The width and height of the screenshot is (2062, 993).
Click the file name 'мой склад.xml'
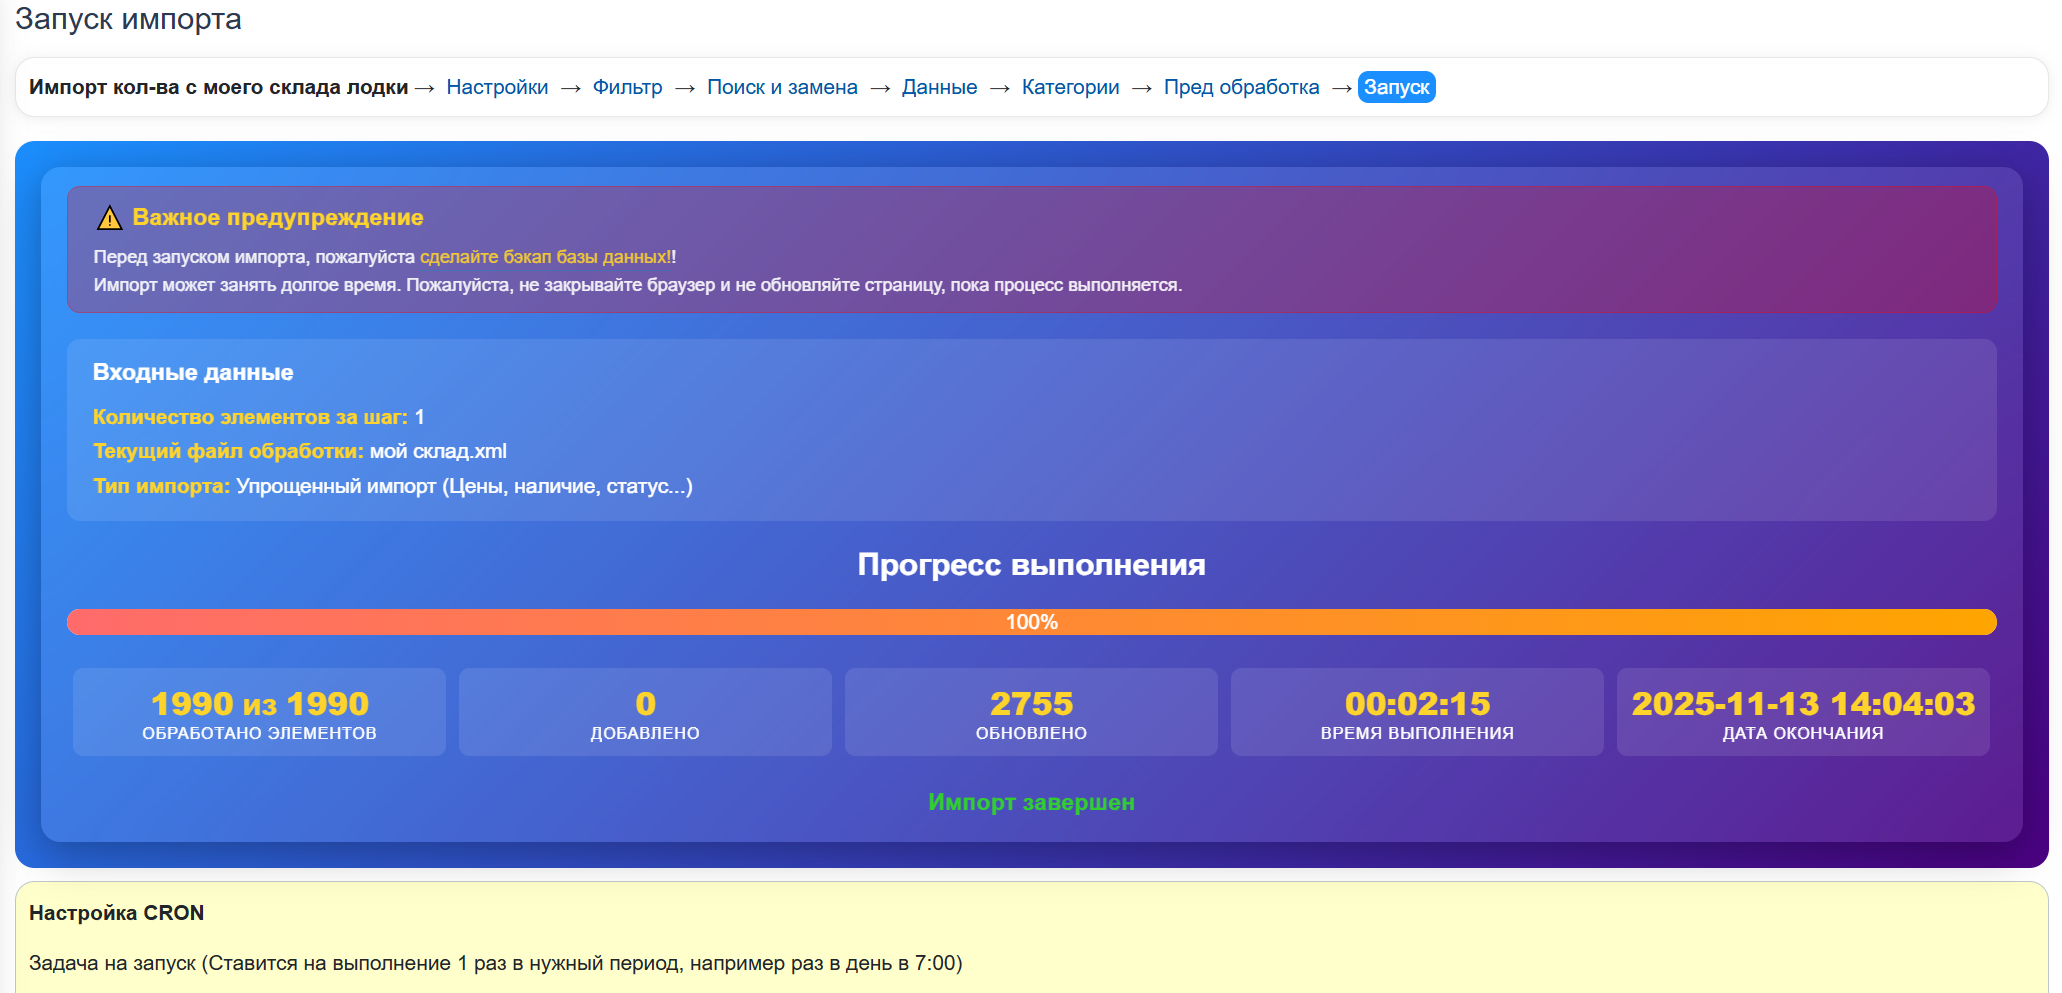[x=438, y=451]
